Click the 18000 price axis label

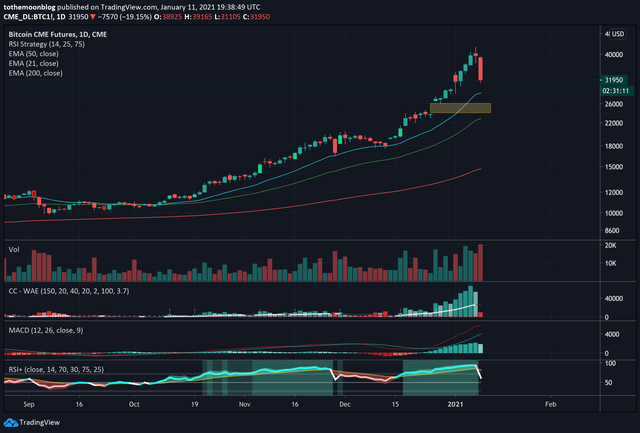pyautogui.click(x=614, y=146)
